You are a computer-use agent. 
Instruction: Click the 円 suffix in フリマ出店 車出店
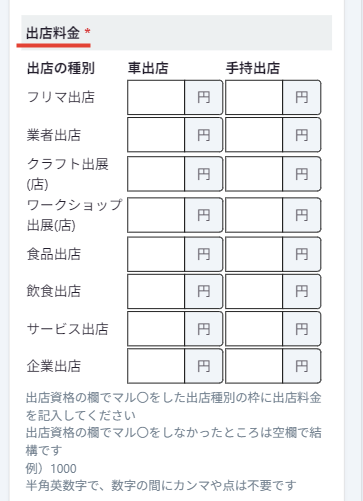pos(204,97)
